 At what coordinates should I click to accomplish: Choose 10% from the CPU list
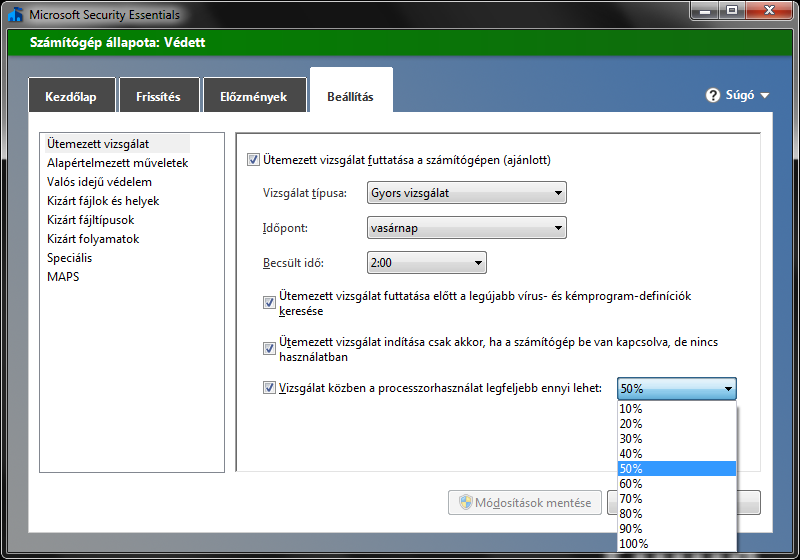pos(677,409)
